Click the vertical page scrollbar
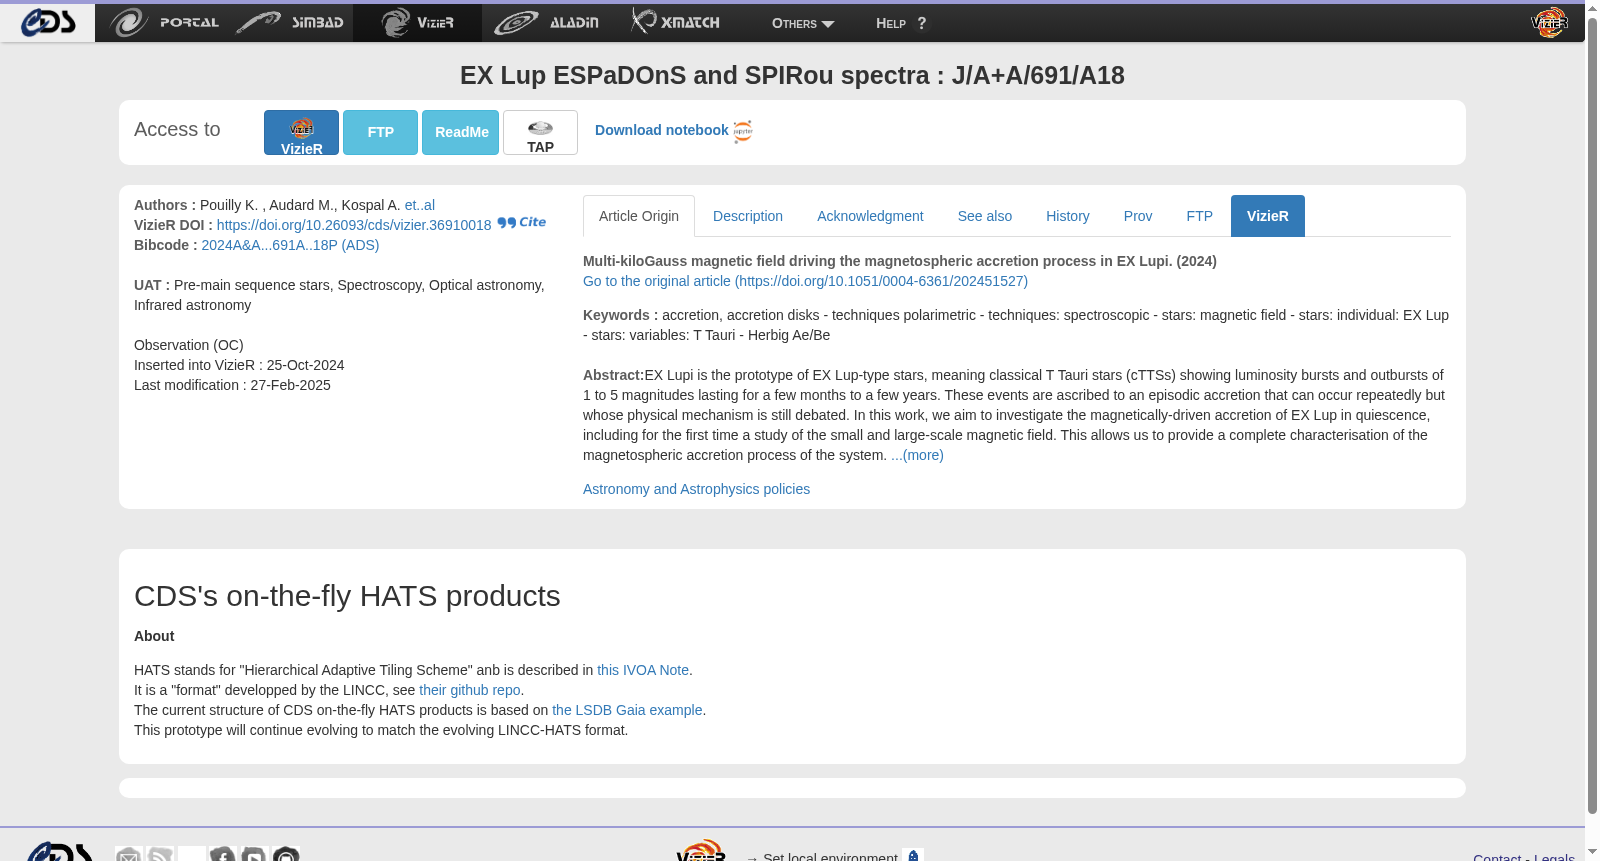This screenshot has width=1600, height=861. click(x=1592, y=415)
